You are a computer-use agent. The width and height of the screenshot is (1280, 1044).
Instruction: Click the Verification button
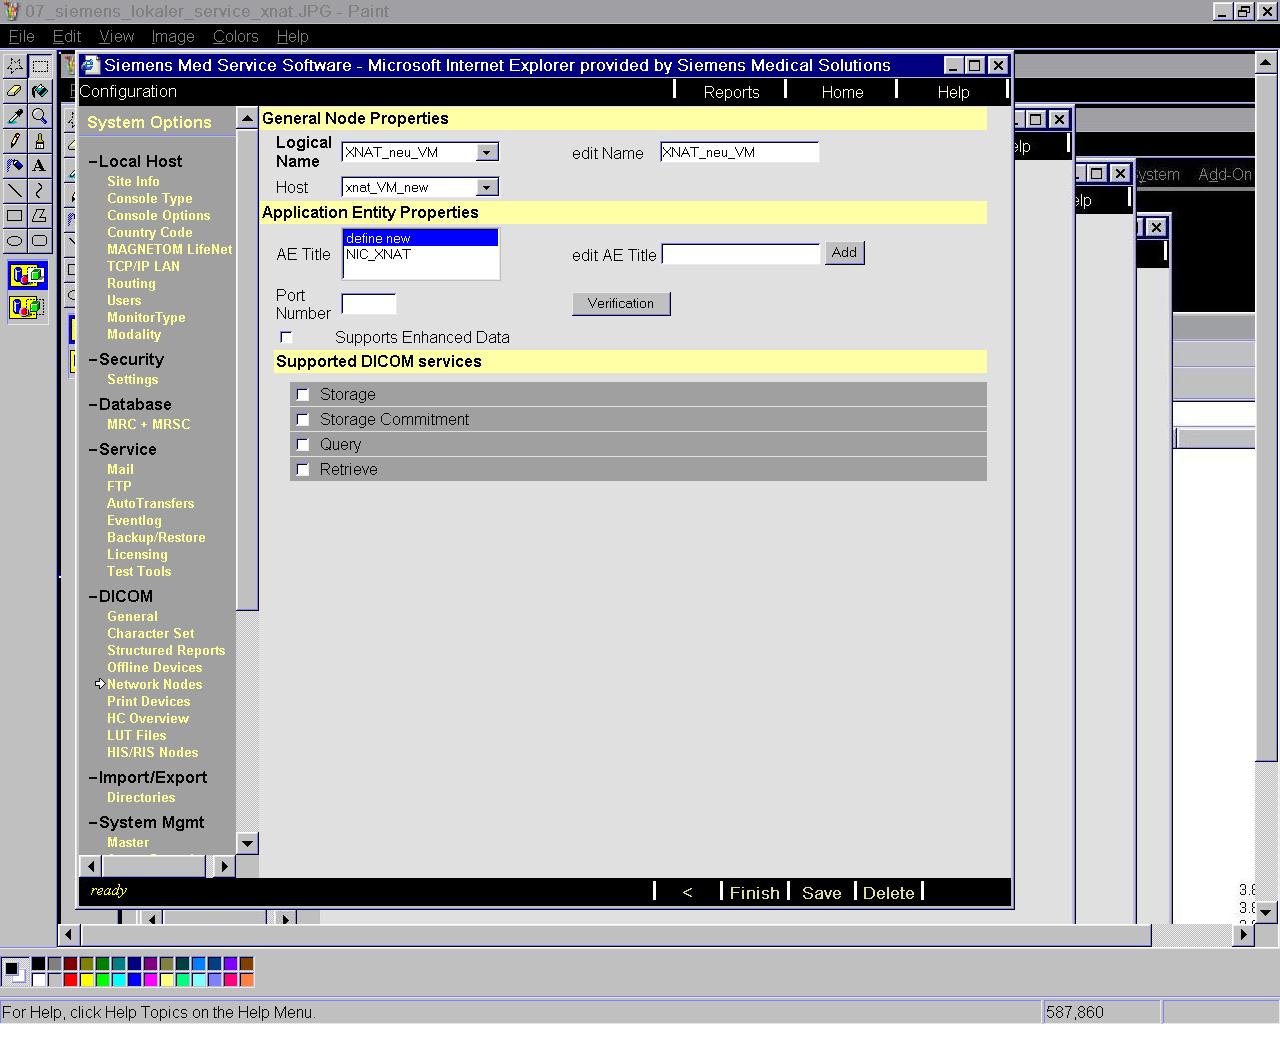621,304
